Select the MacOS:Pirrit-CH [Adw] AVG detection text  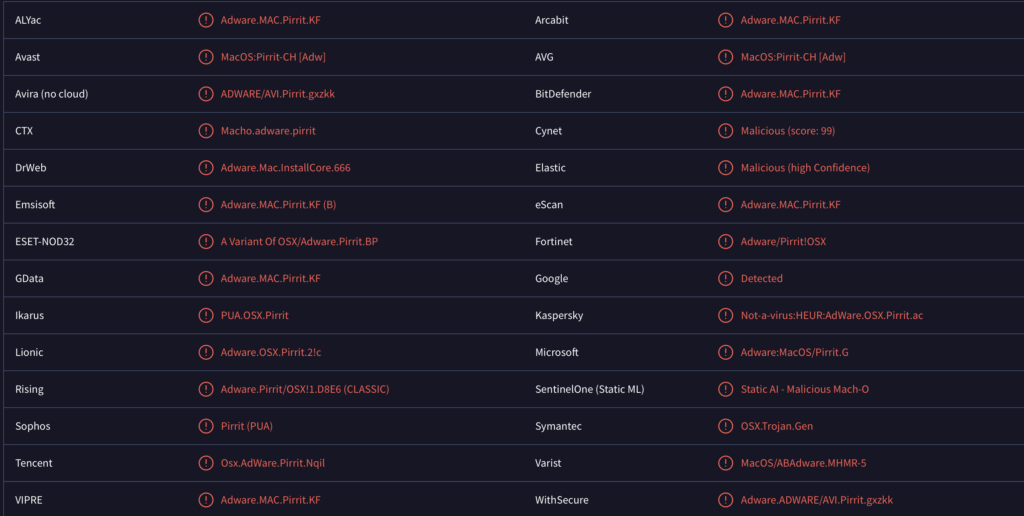click(793, 57)
